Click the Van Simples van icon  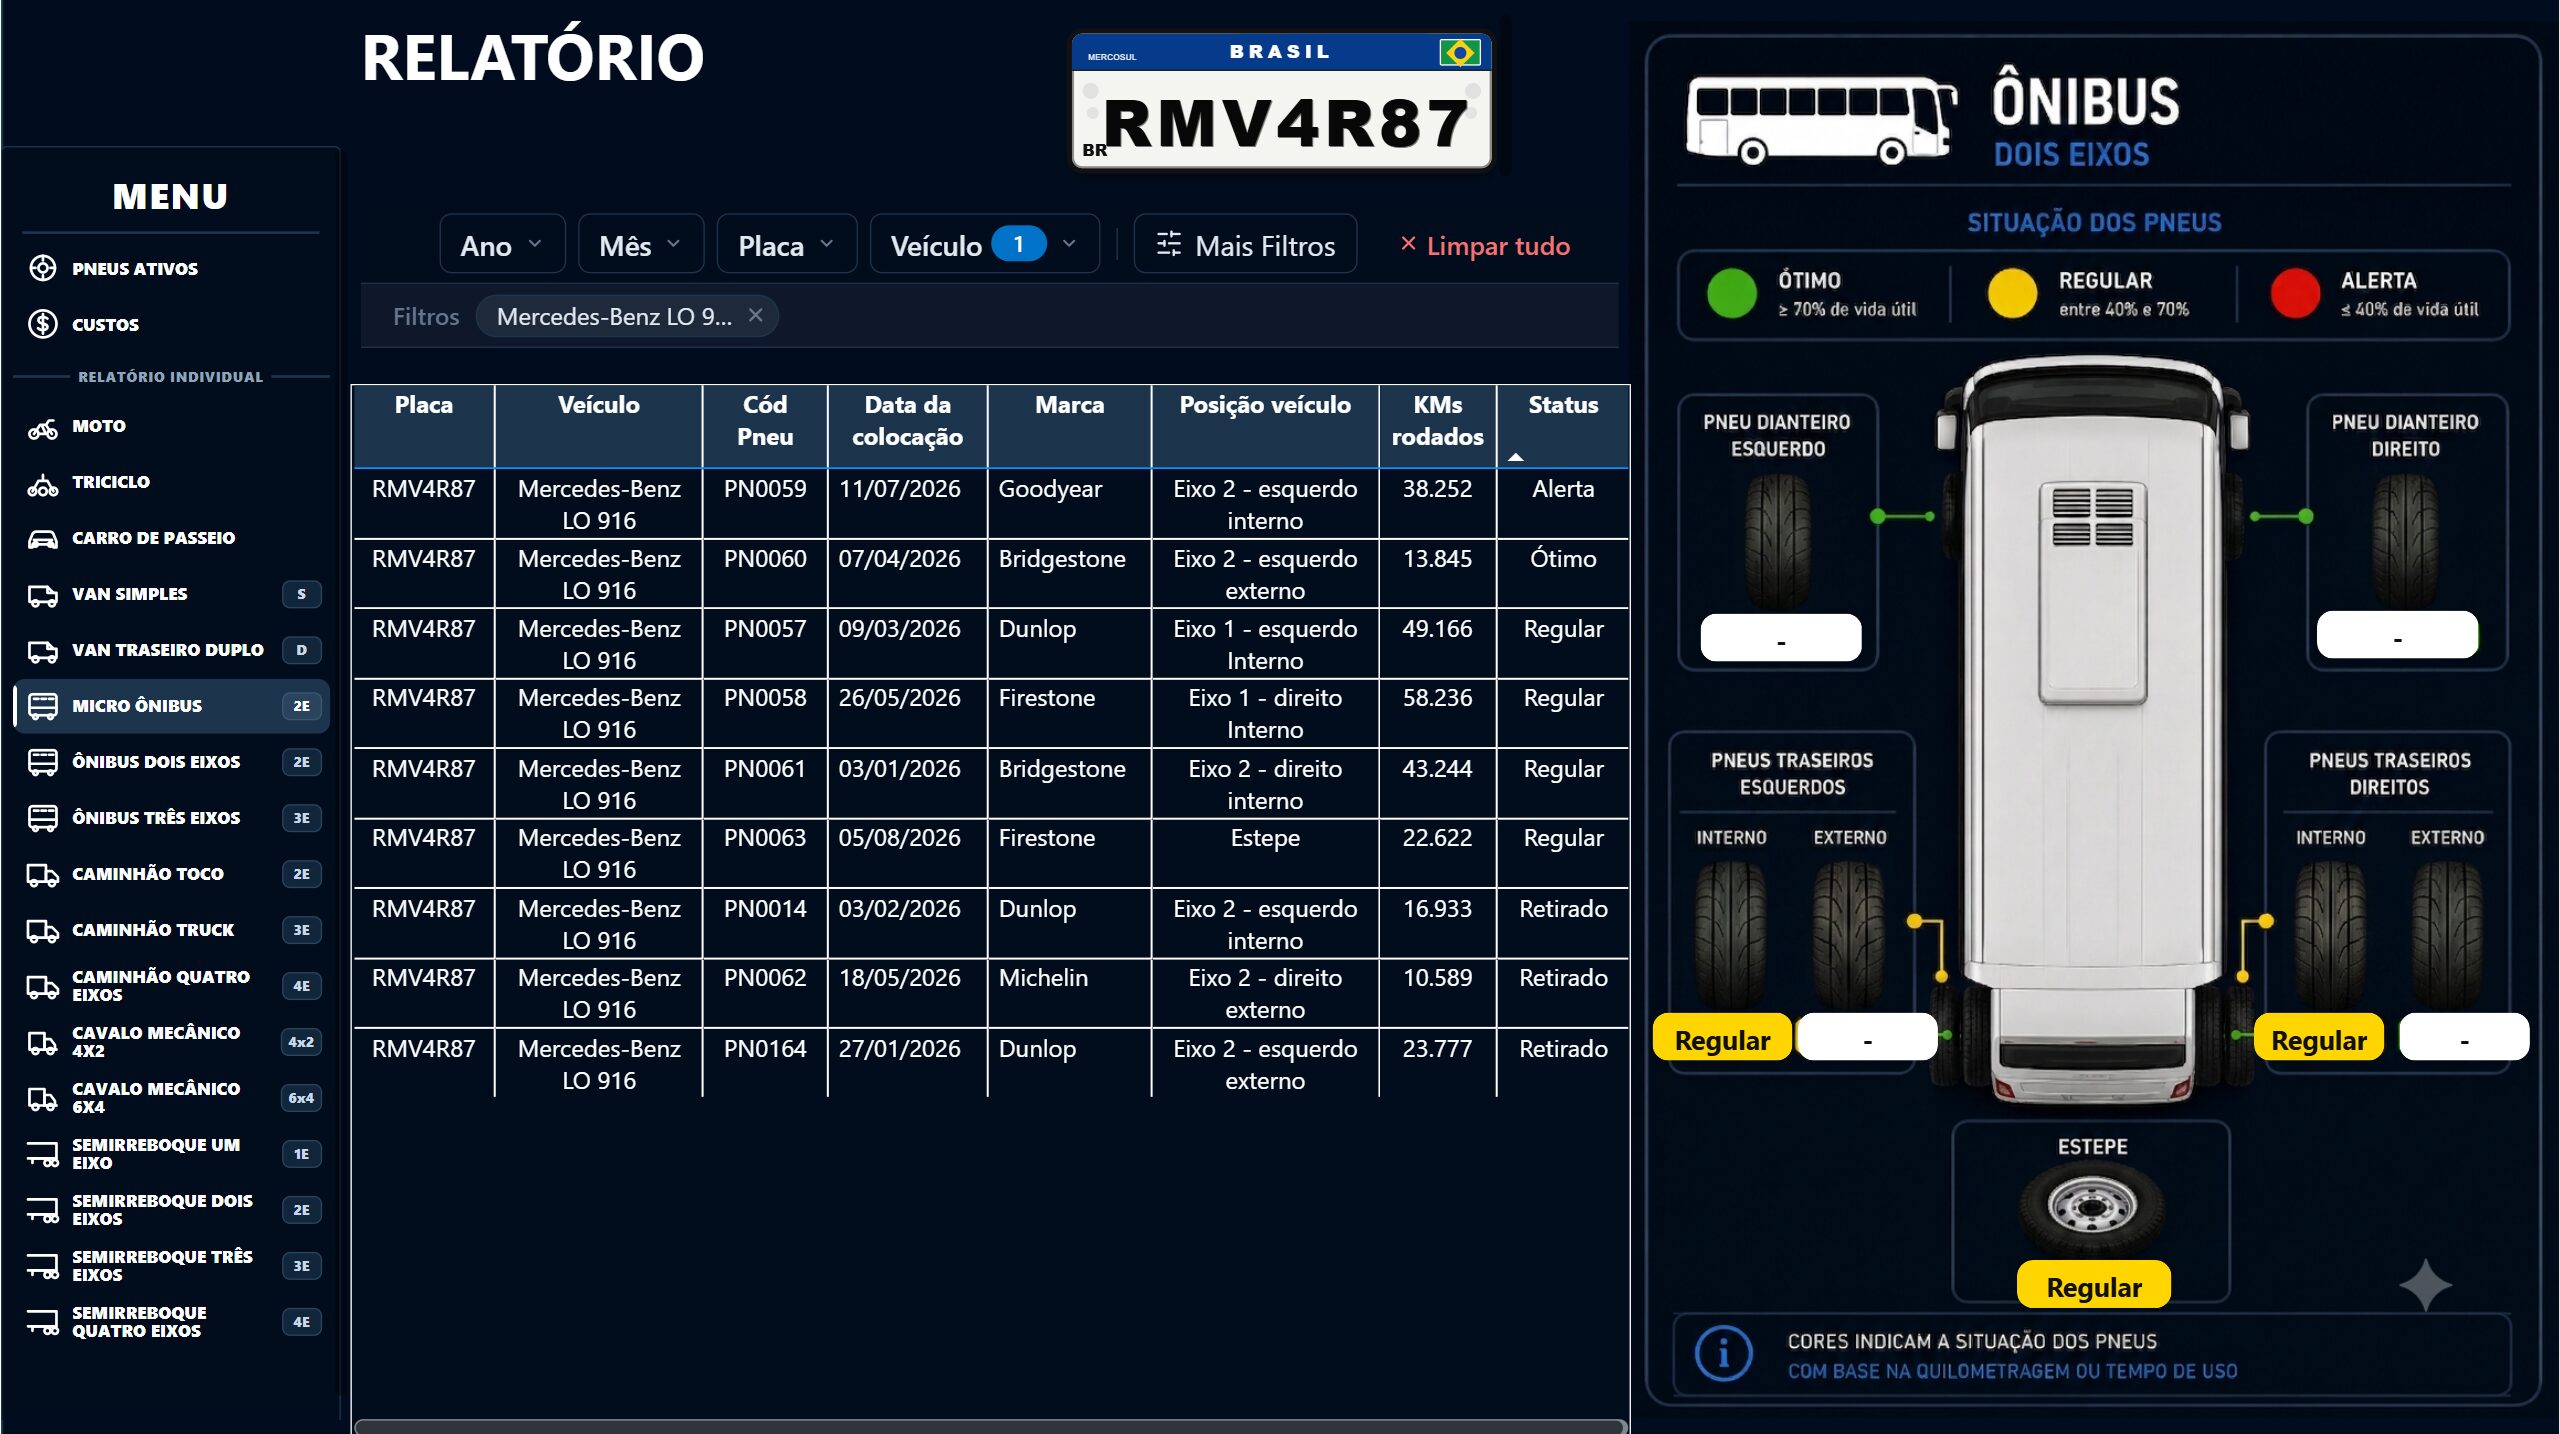pos(43,594)
